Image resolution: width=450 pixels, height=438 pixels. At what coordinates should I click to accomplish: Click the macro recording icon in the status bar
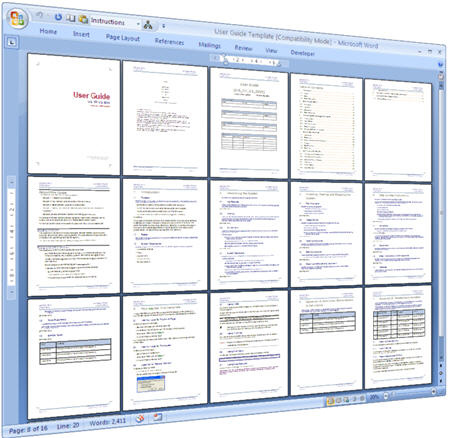(x=157, y=416)
